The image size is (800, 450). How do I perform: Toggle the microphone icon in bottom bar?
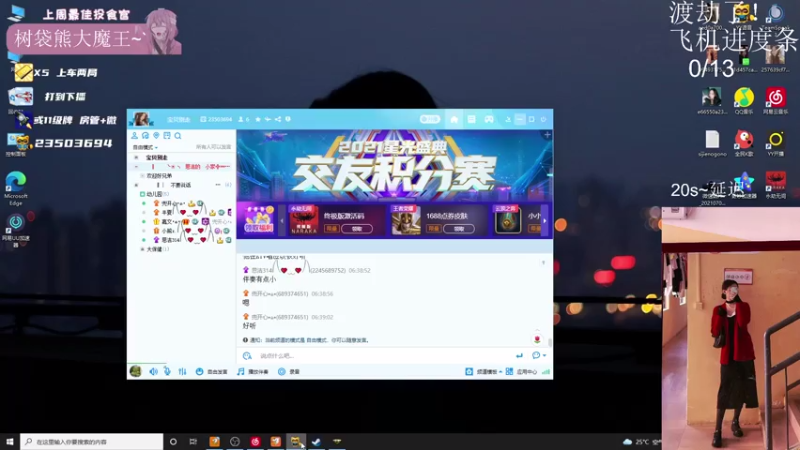pyautogui.click(x=167, y=371)
